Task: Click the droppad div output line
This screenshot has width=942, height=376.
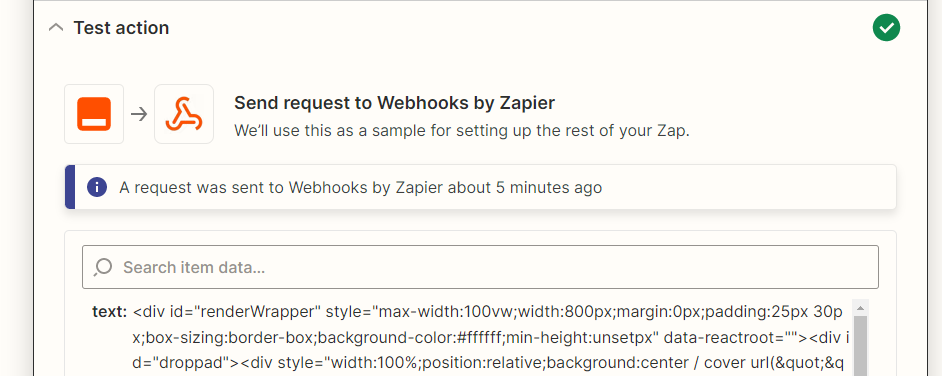Action: pyautogui.click(x=488, y=363)
